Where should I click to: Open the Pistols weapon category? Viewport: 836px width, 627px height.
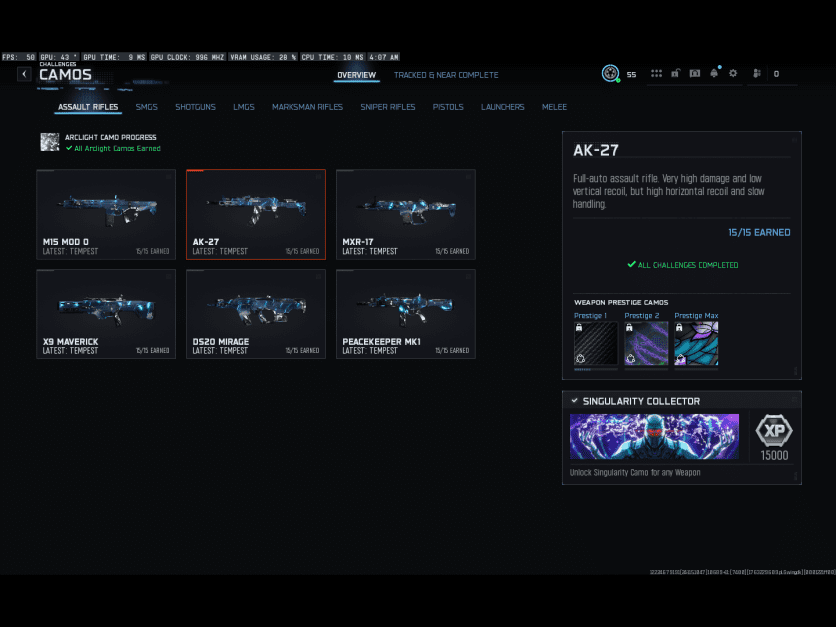(448, 107)
